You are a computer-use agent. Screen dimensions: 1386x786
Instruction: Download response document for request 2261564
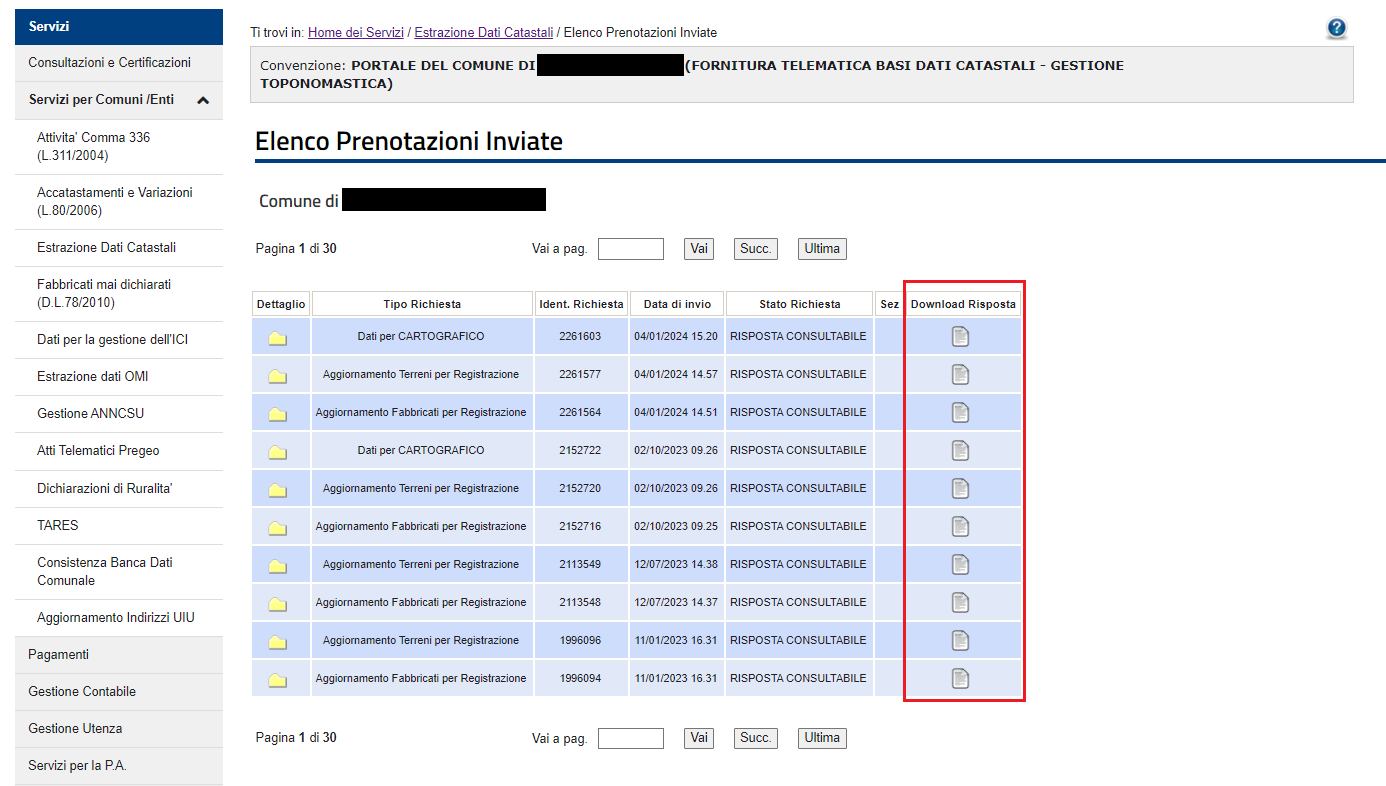[960, 413]
